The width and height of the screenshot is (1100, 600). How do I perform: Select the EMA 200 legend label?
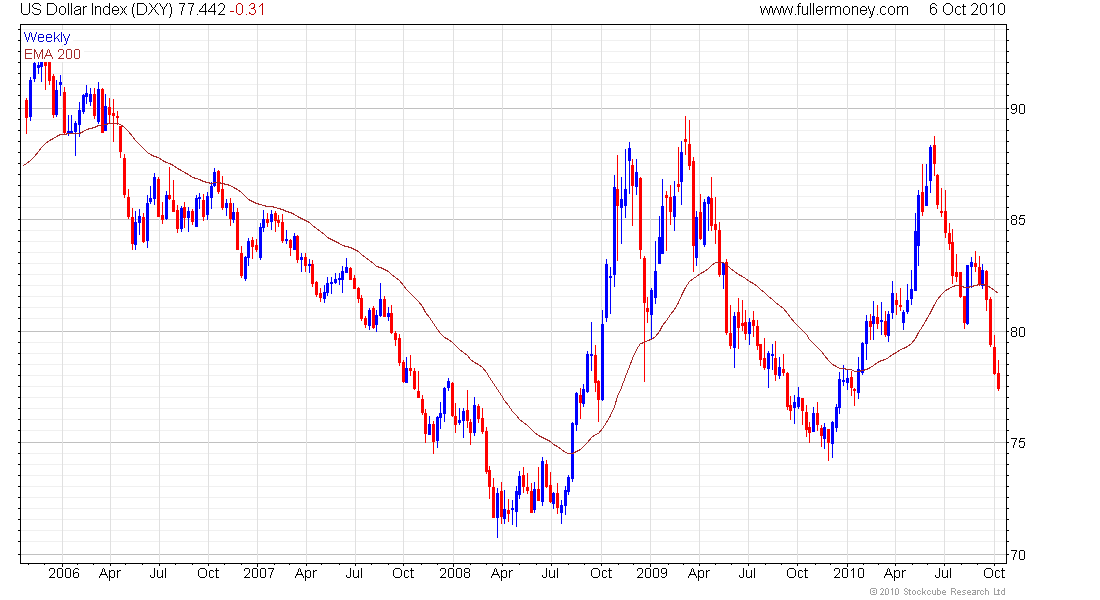click(x=53, y=54)
